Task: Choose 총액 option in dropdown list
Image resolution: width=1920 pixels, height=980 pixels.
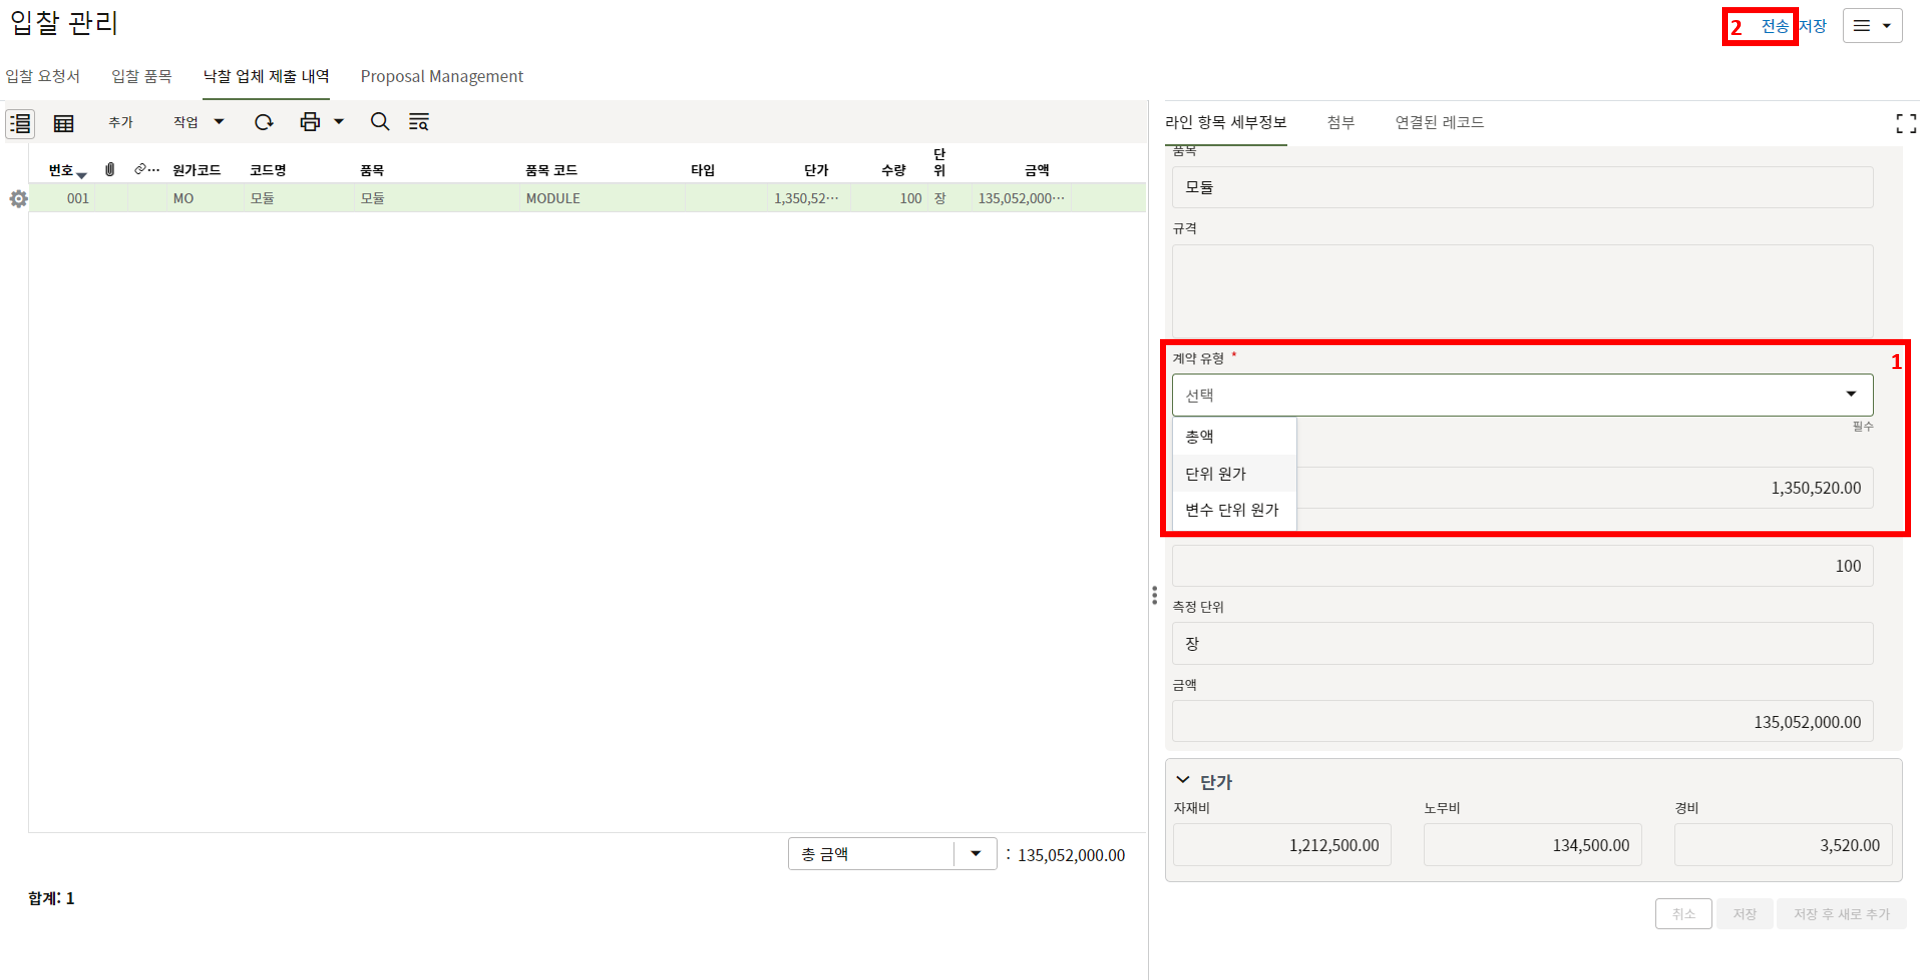Action: (x=1200, y=437)
